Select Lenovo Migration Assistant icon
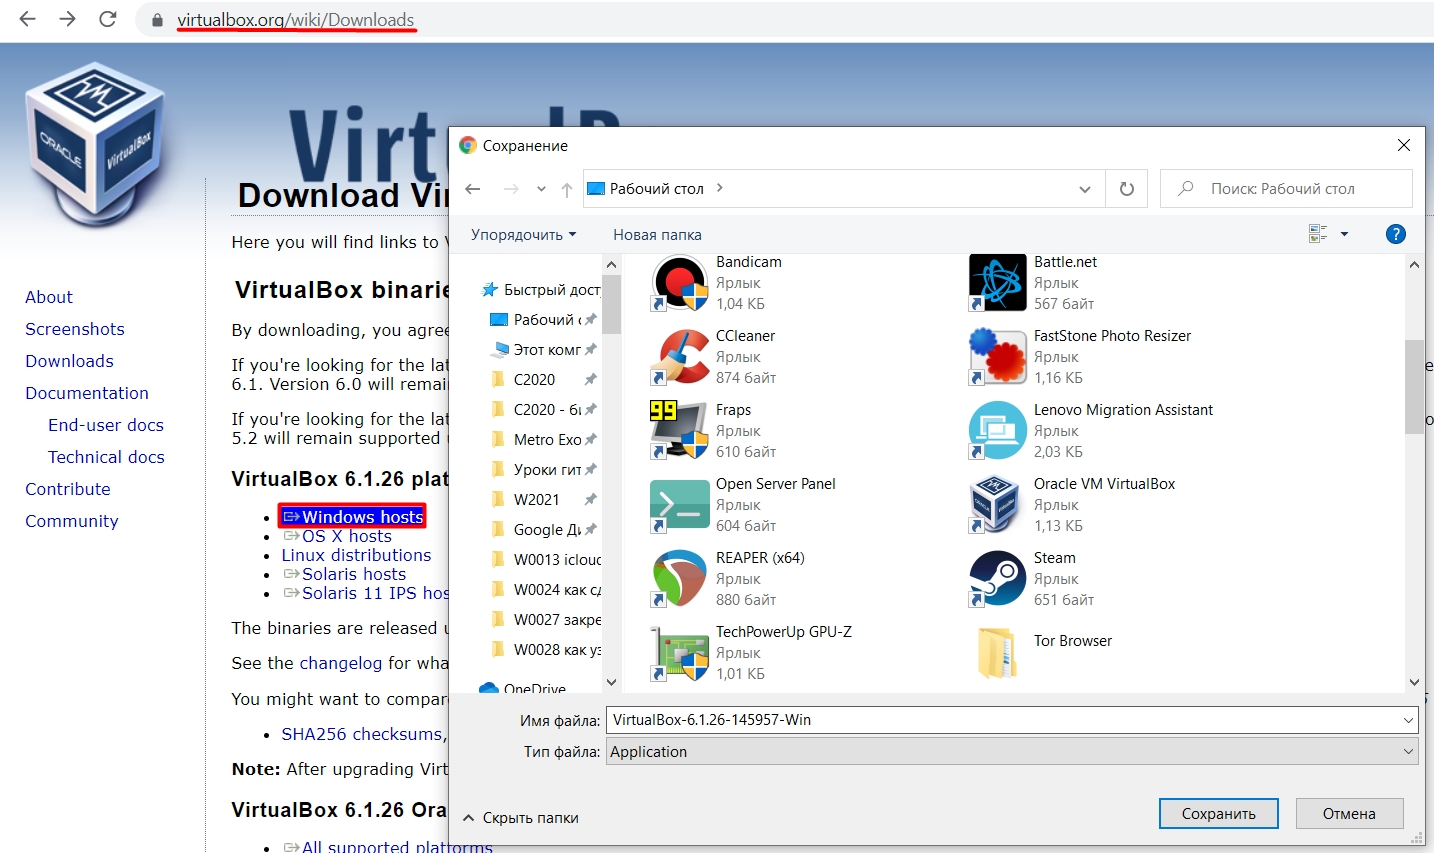The width and height of the screenshot is (1434, 853). point(998,431)
